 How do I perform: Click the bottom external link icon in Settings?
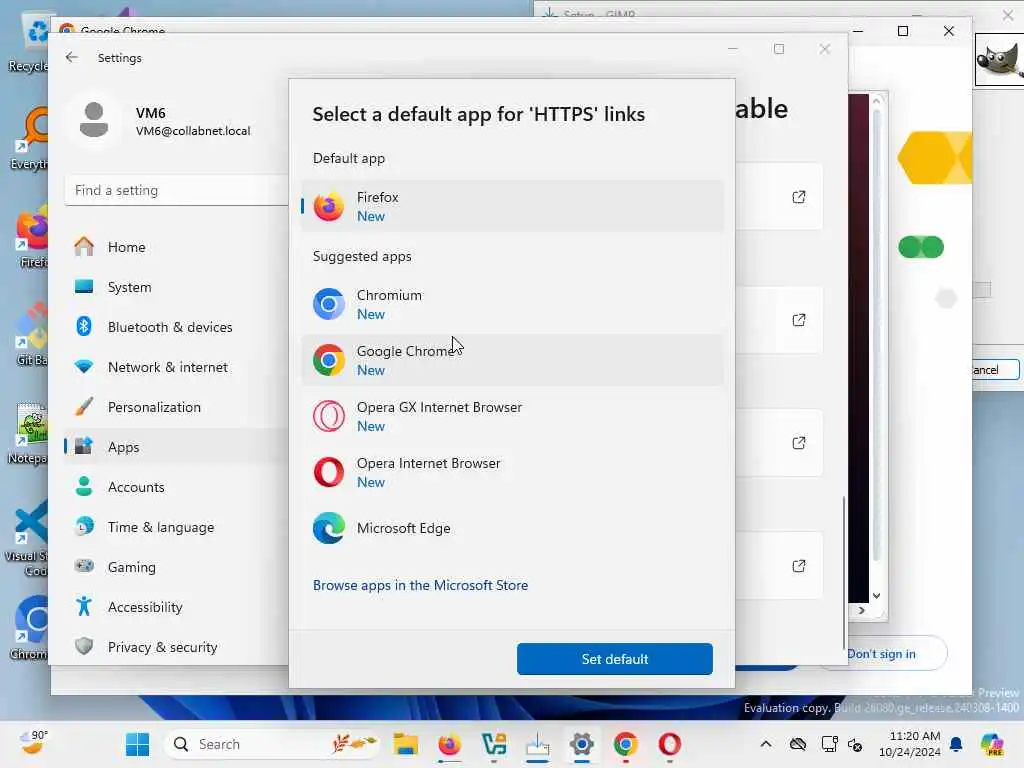(798, 566)
